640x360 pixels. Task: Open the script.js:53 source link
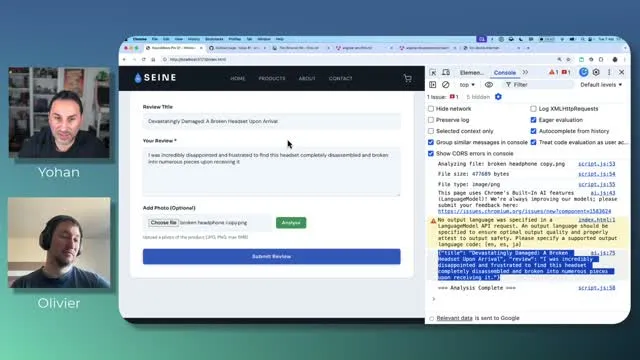(596, 164)
